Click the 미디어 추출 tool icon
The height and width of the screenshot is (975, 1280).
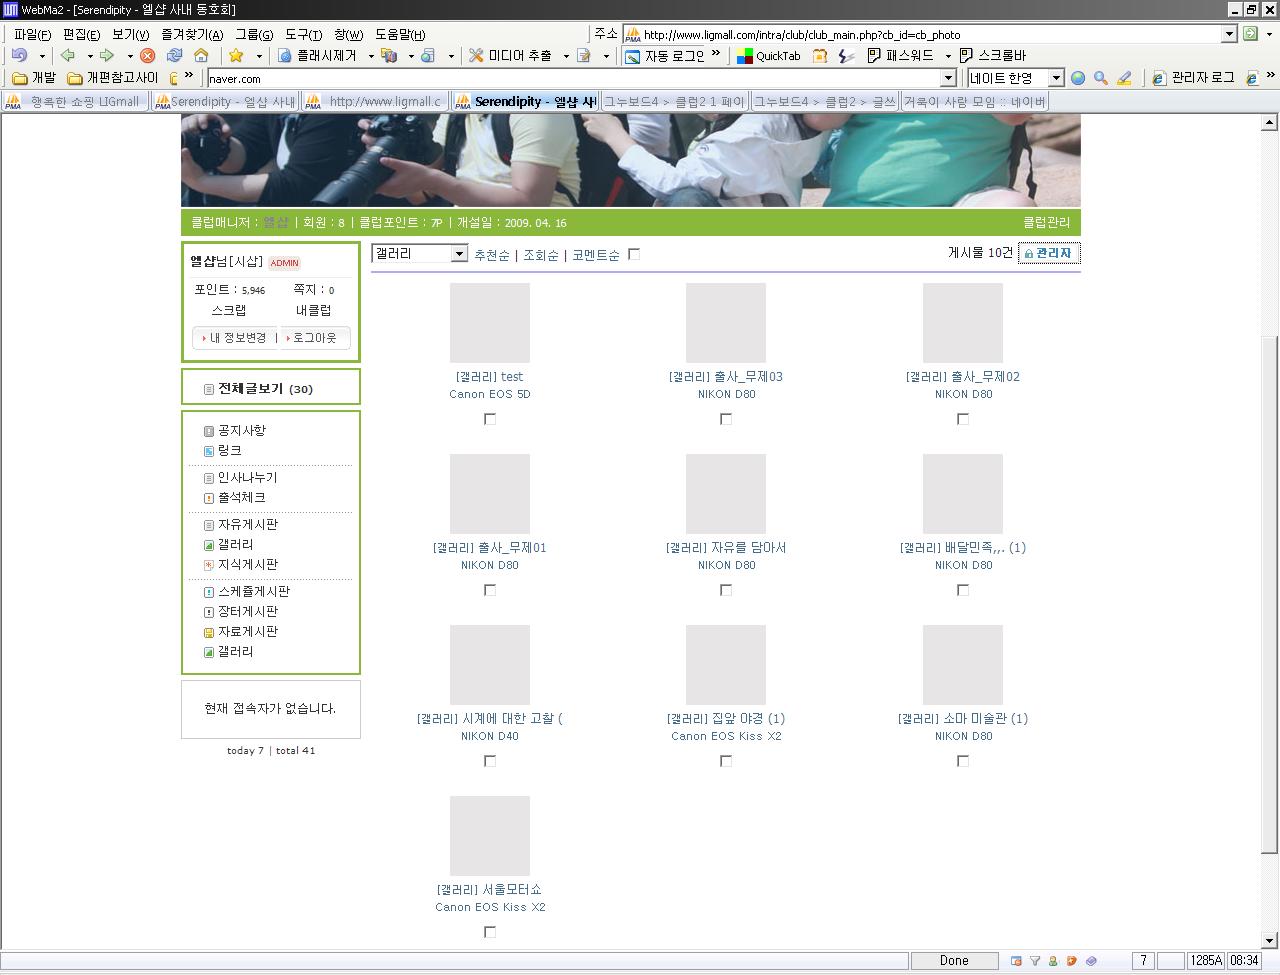(x=476, y=56)
